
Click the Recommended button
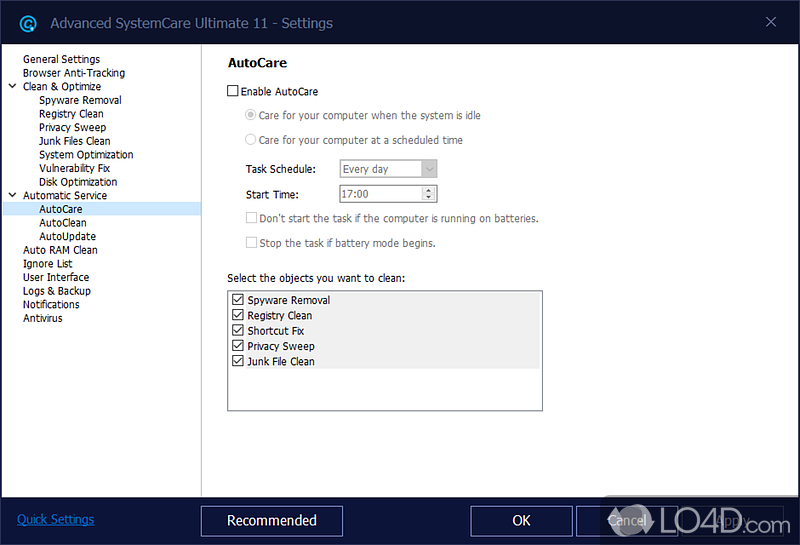[272, 521]
